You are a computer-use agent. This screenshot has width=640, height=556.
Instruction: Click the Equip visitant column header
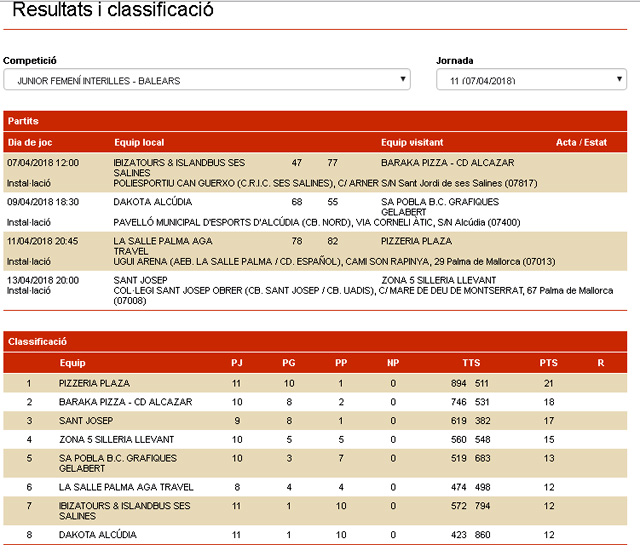pyautogui.click(x=412, y=142)
